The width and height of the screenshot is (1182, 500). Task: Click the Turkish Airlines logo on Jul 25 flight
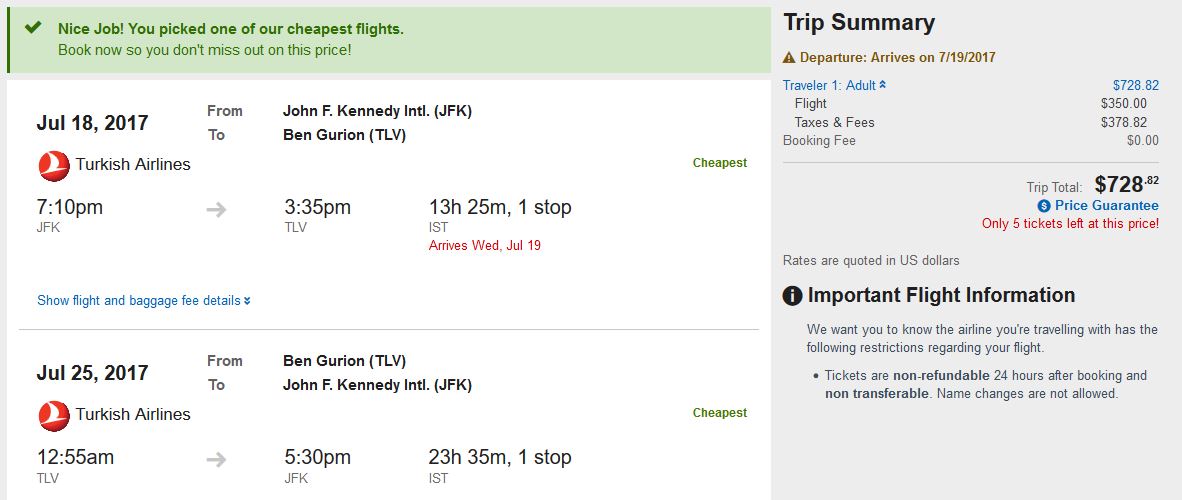(x=54, y=415)
